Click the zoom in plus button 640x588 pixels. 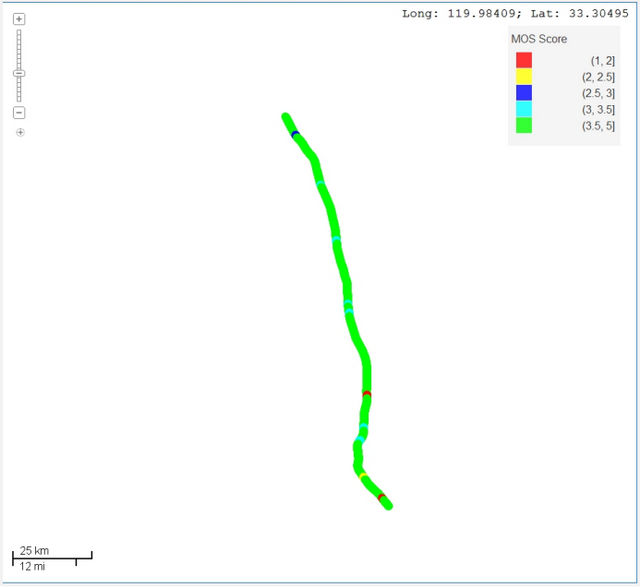[19, 19]
